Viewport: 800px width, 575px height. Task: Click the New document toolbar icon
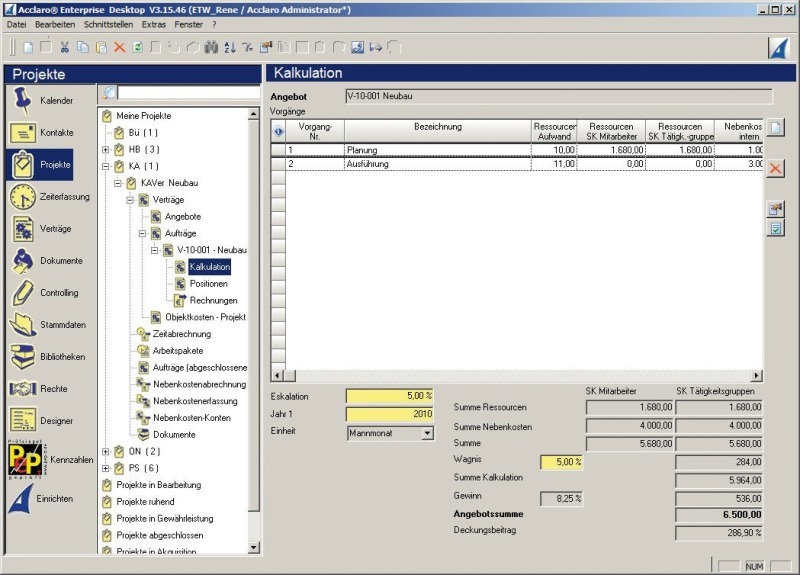point(29,48)
